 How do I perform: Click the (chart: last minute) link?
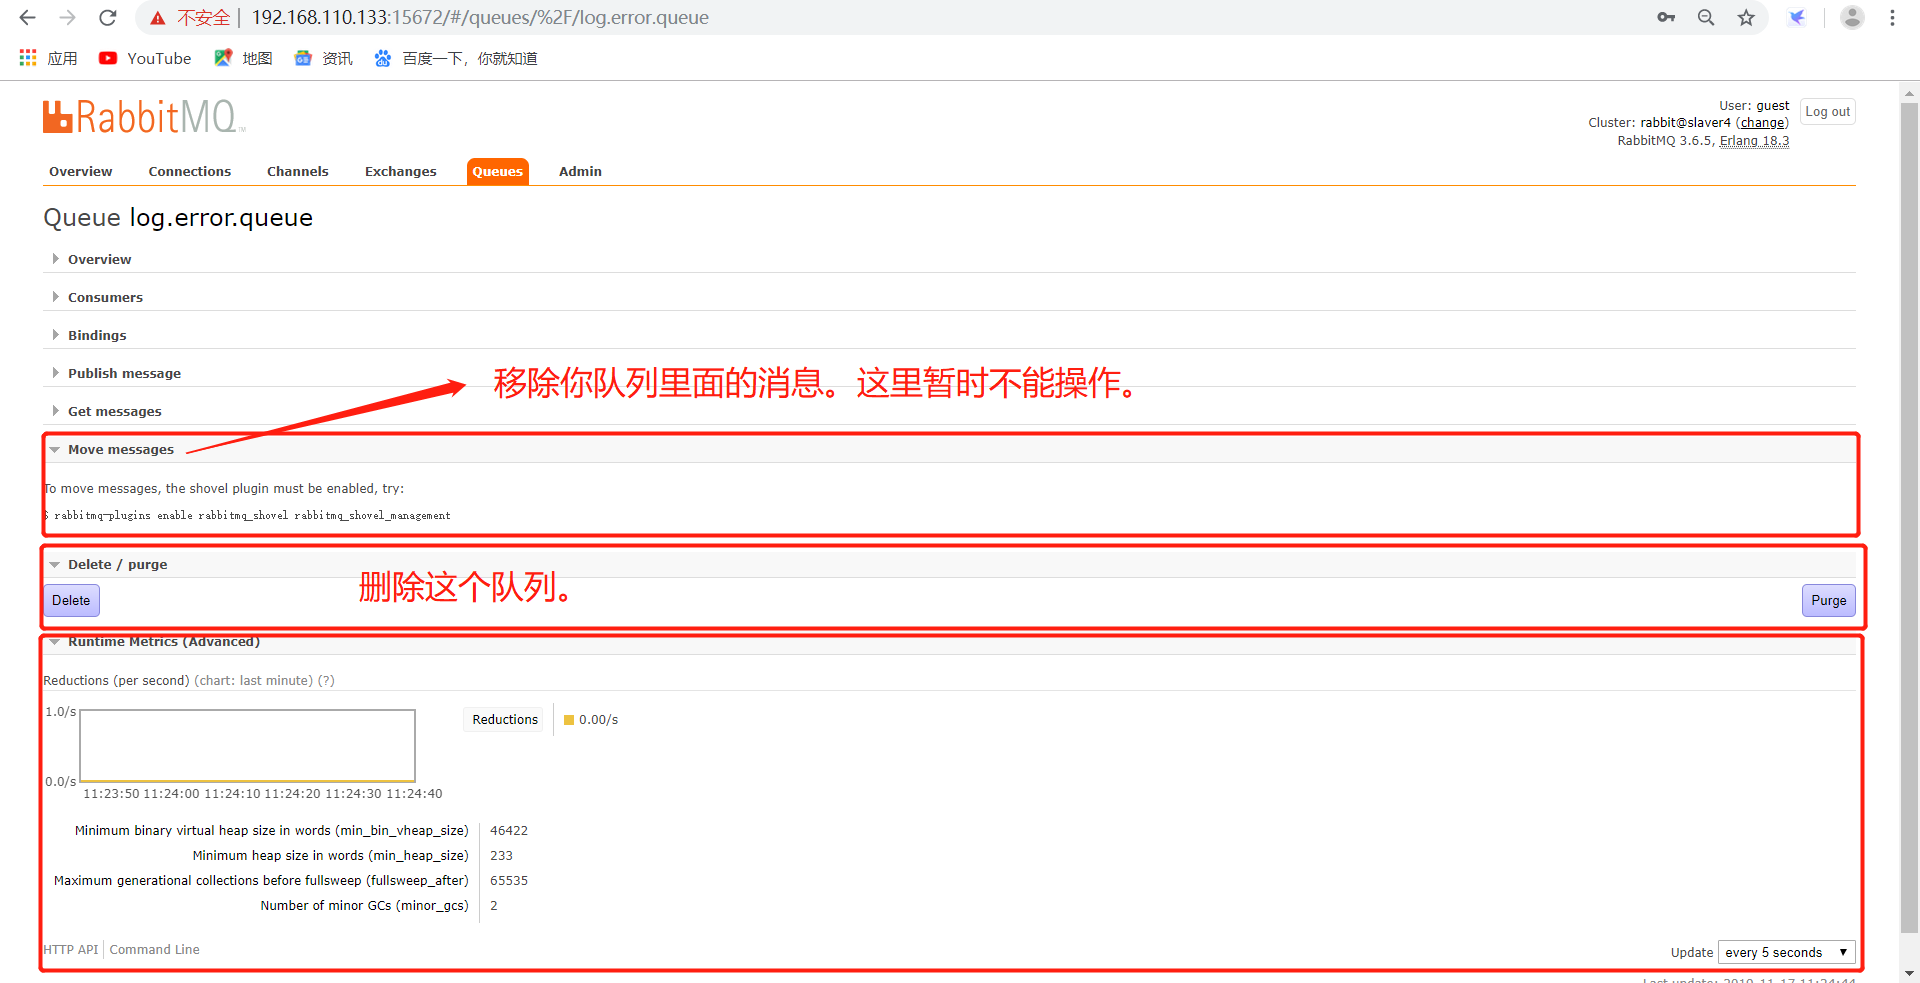[253, 680]
